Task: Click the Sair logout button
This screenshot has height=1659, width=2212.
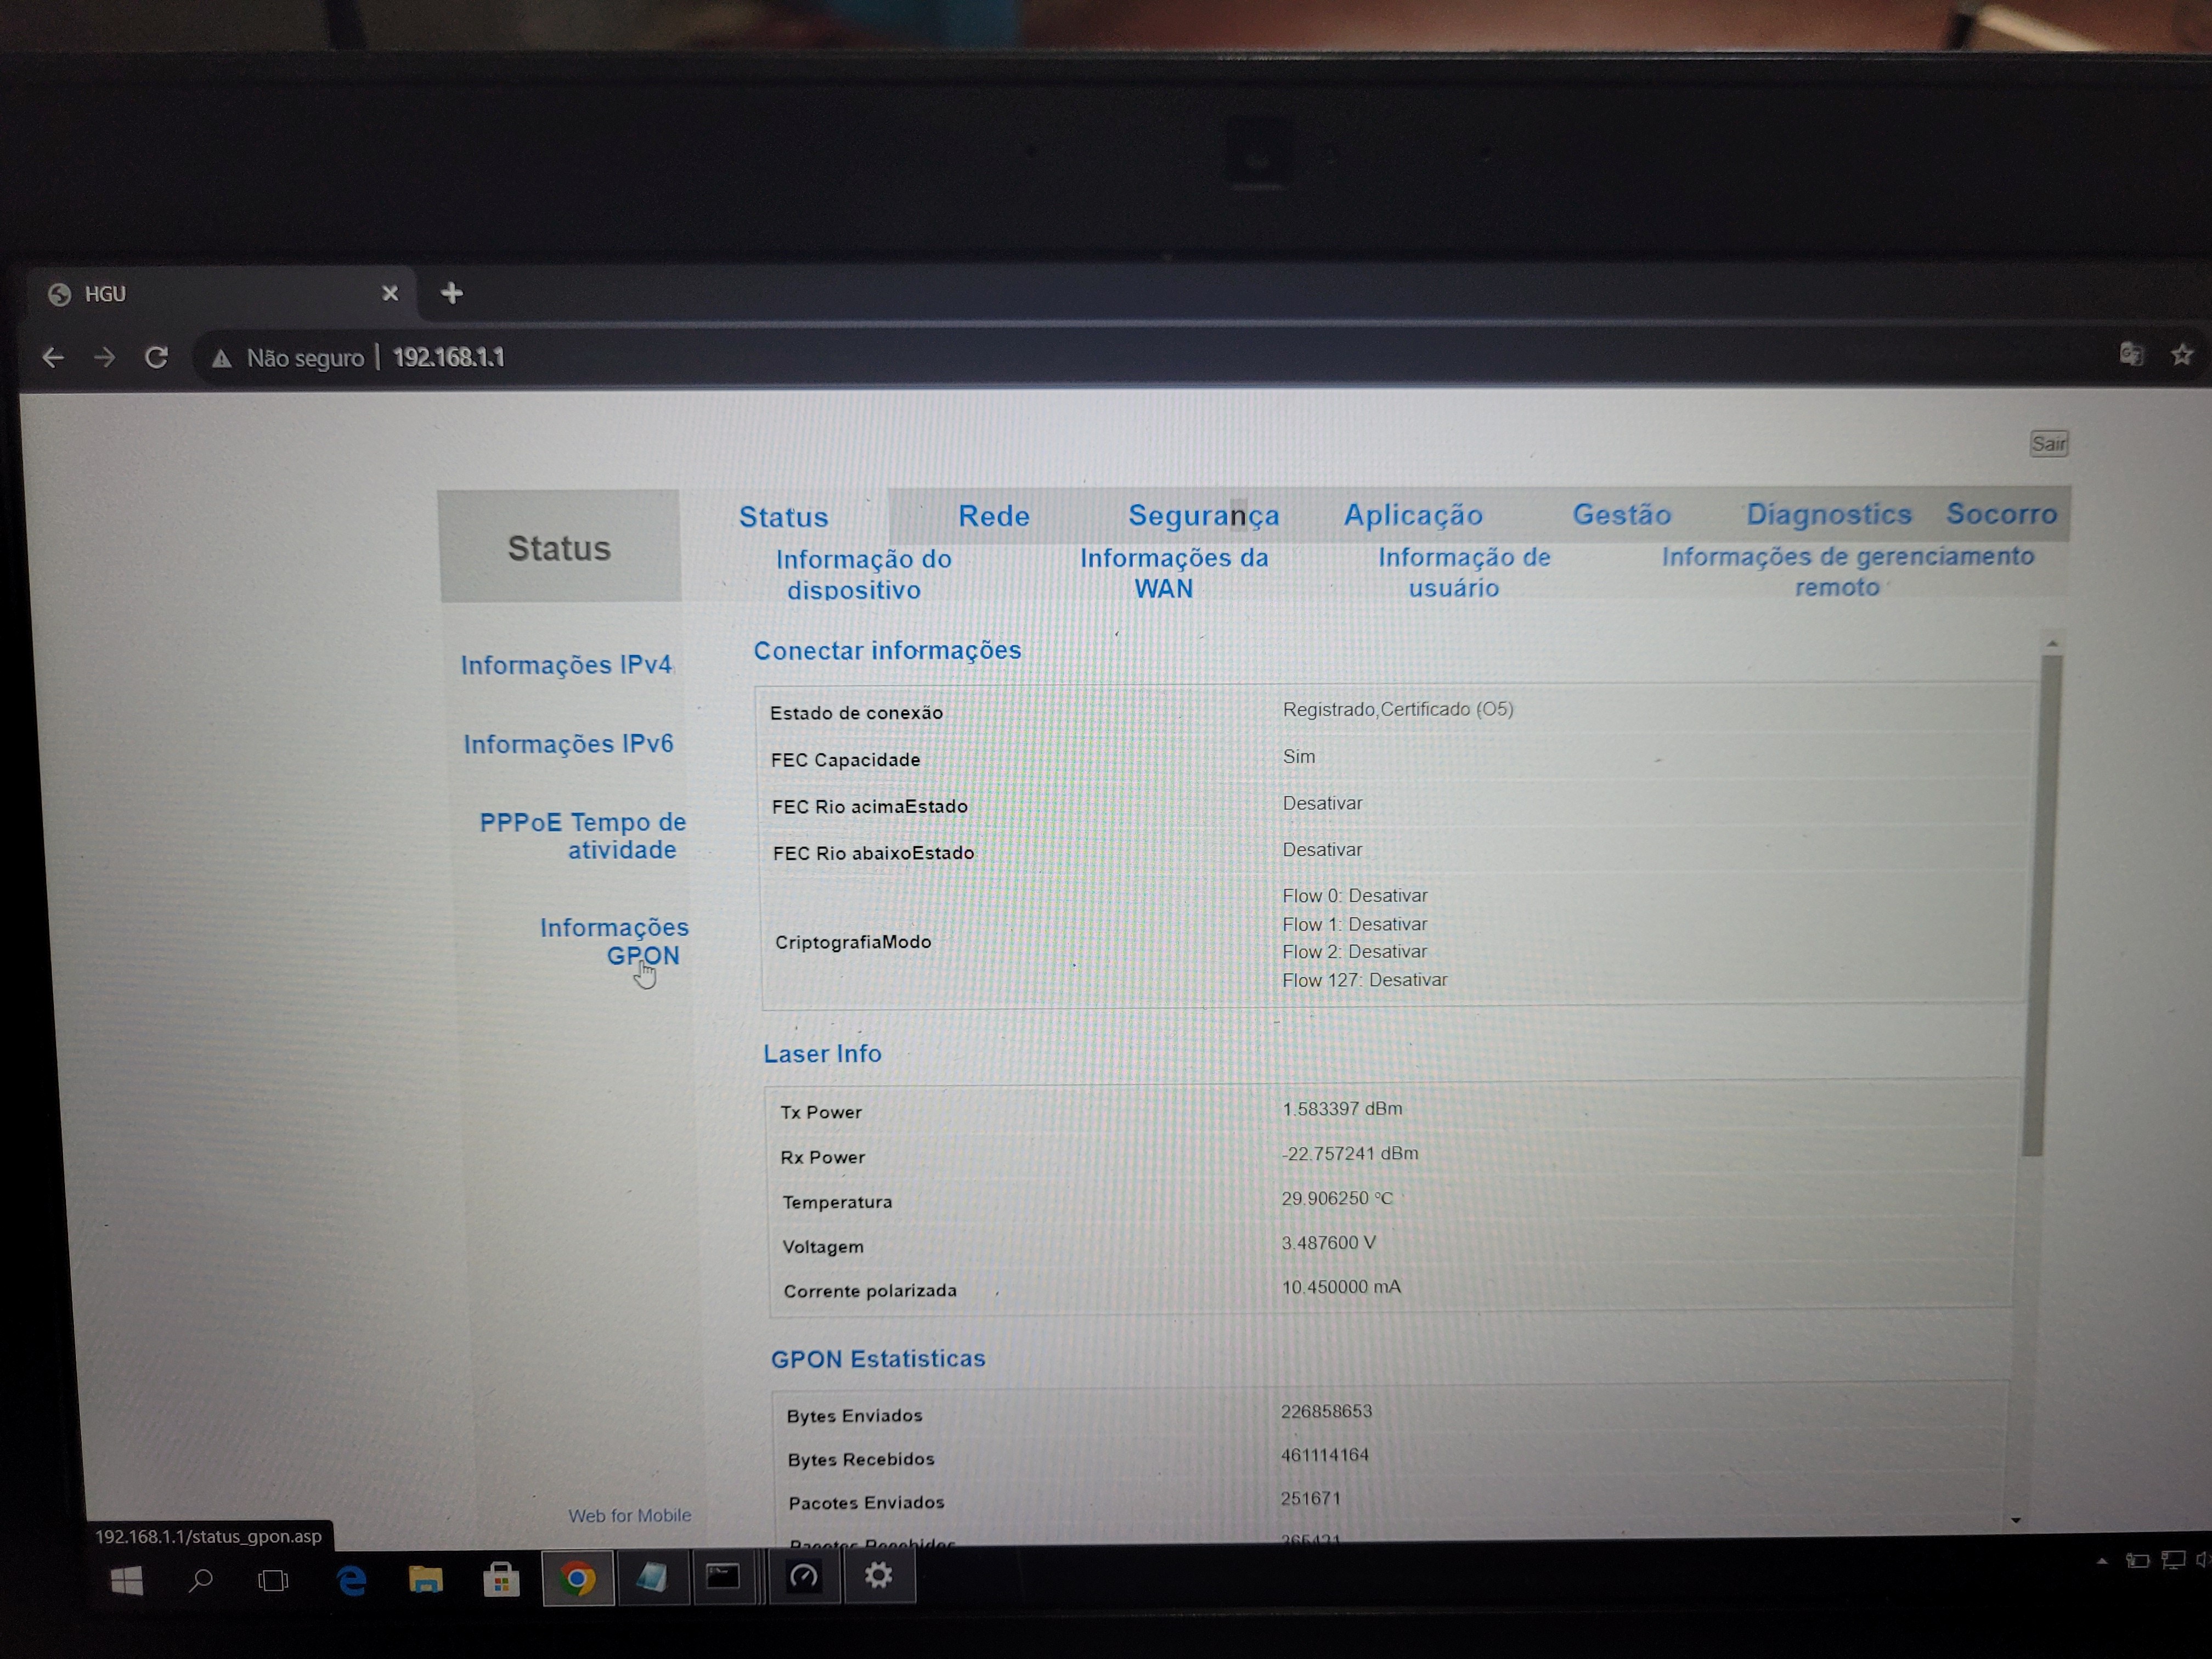Action: pos(2048,444)
